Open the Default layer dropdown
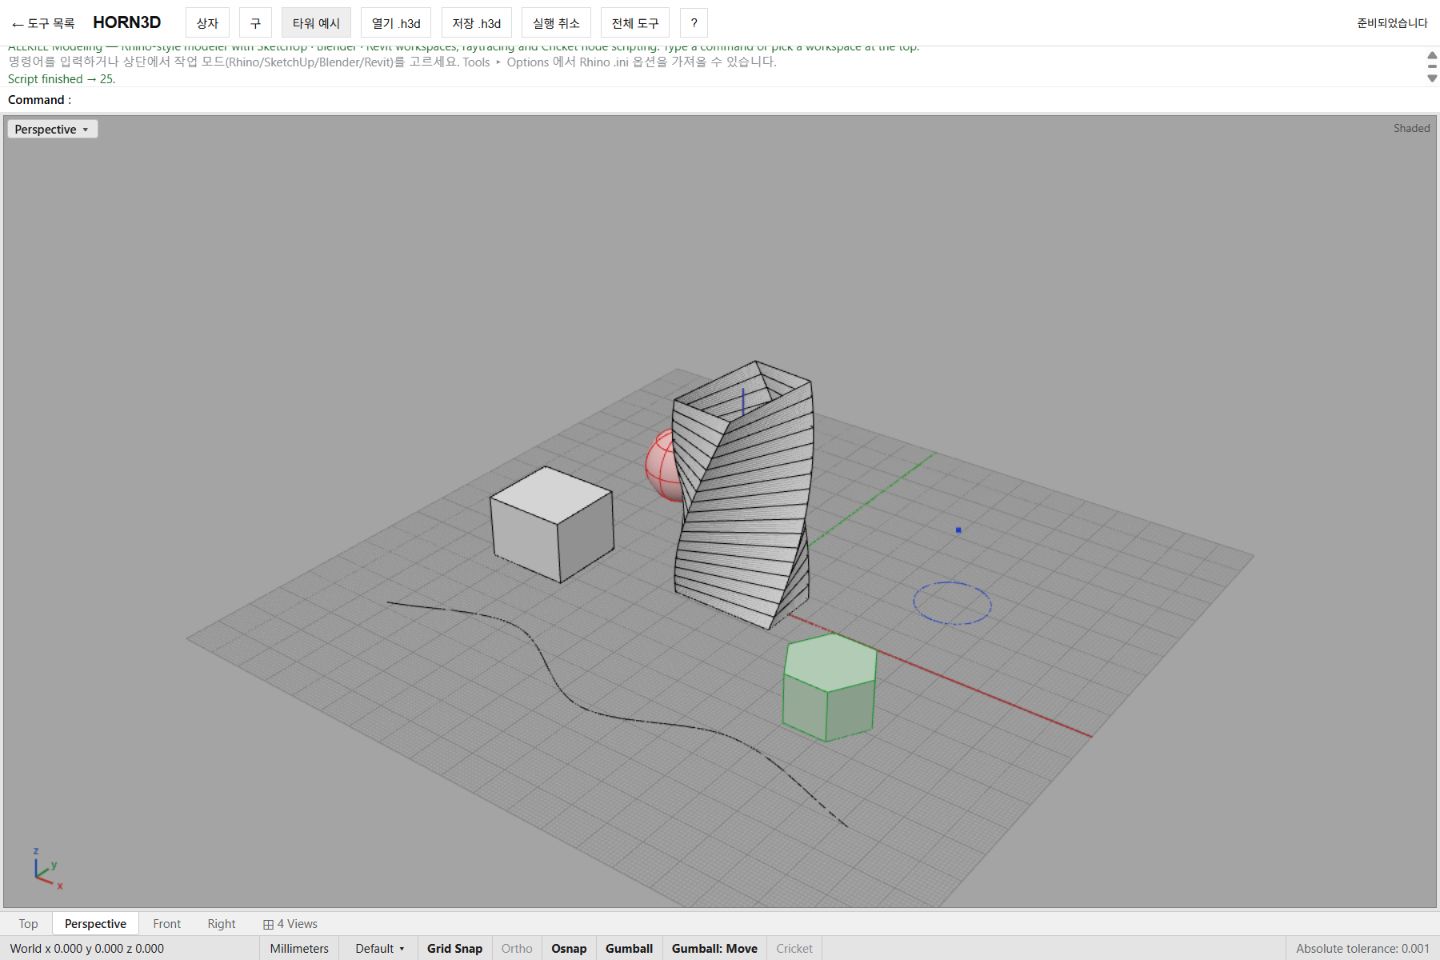 pos(380,949)
